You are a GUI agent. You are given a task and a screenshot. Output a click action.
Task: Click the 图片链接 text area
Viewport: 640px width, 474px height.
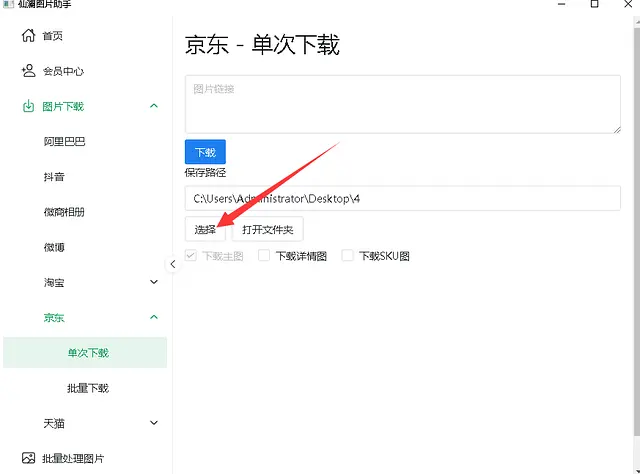point(403,104)
